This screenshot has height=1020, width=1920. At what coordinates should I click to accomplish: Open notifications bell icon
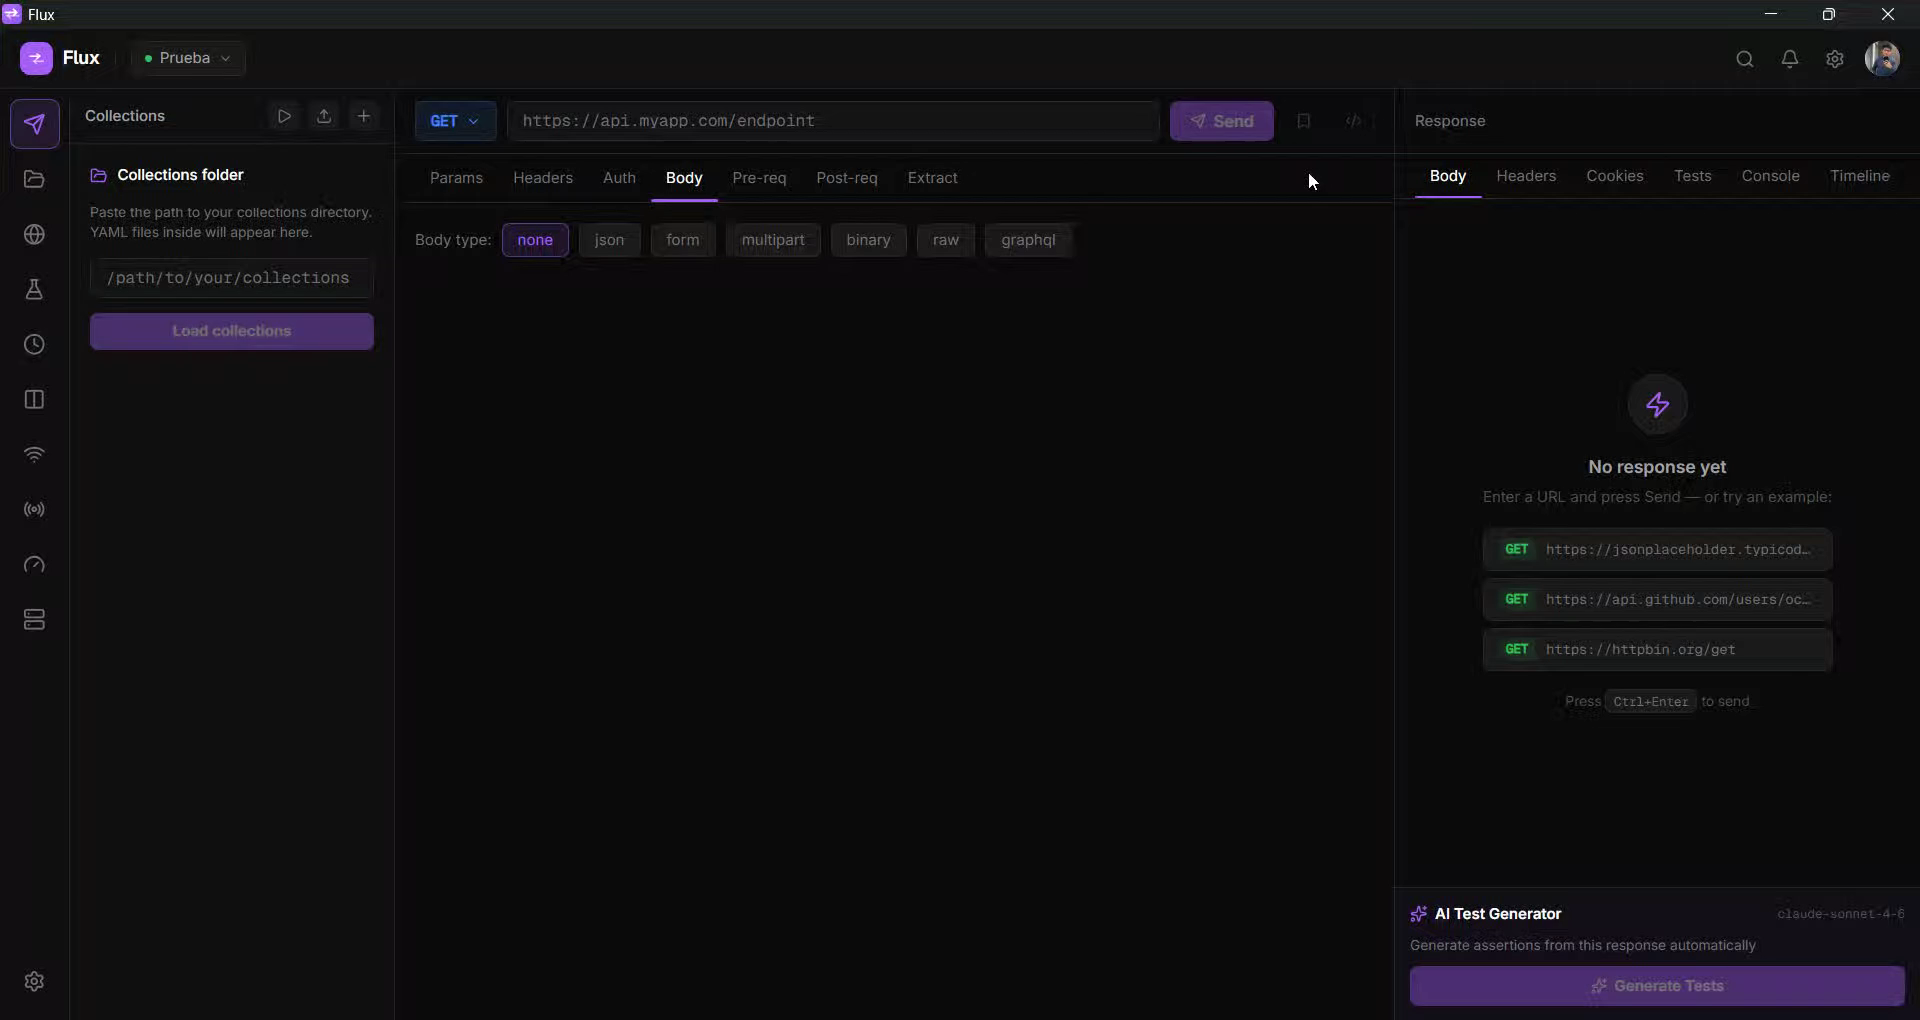tap(1790, 59)
